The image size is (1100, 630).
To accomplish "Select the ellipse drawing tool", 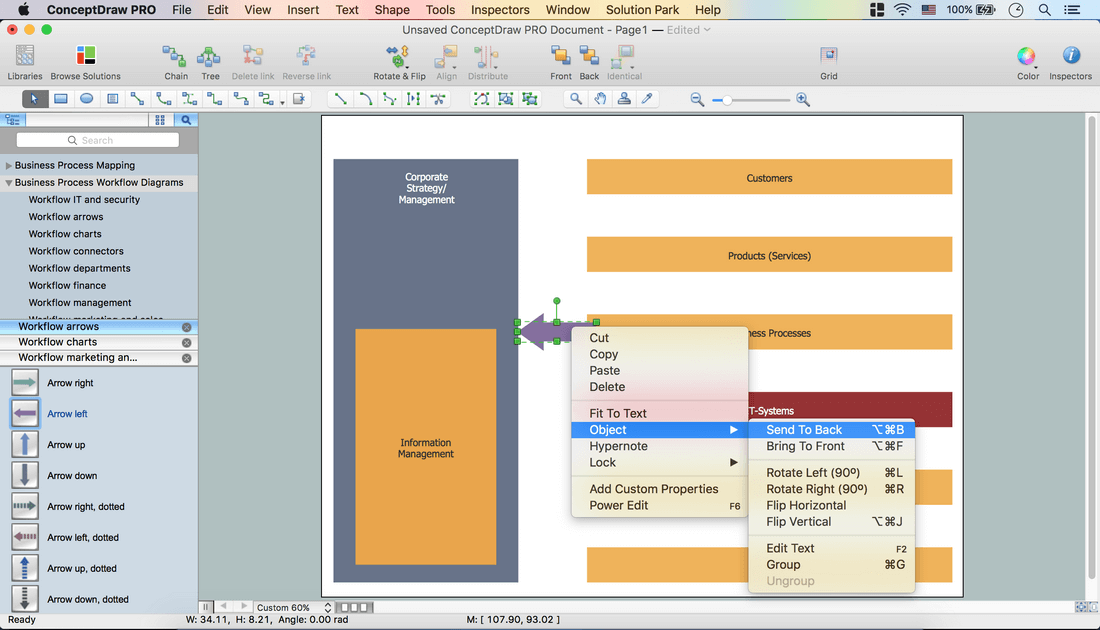I will click(x=87, y=99).
